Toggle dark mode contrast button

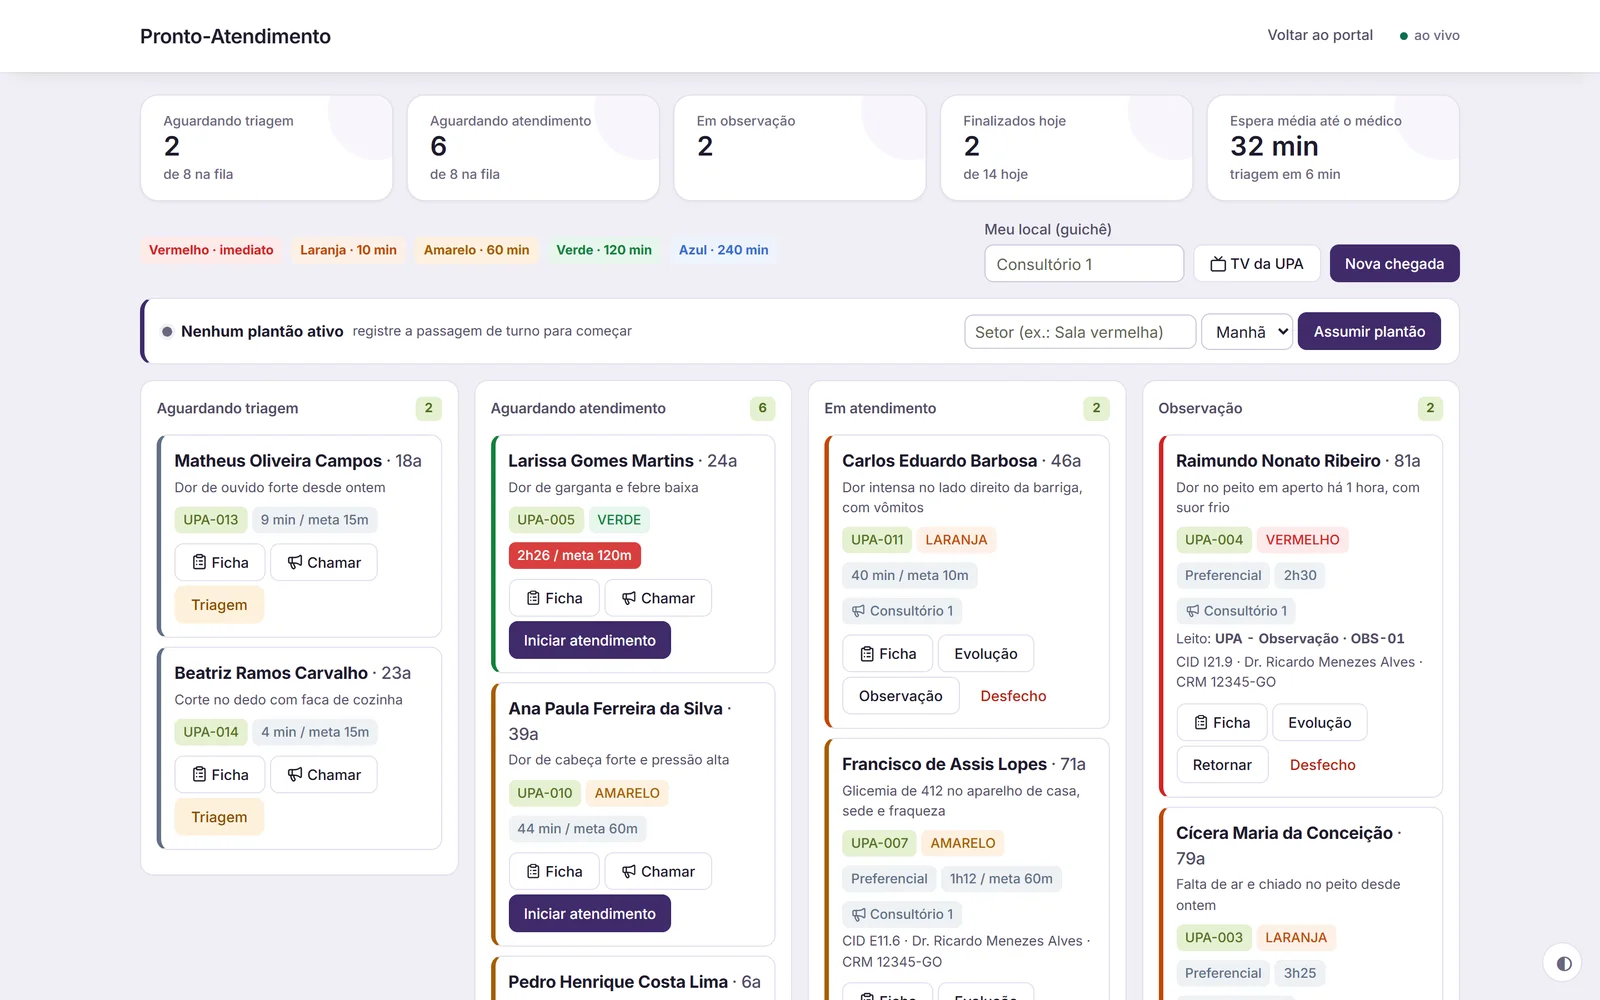click(x=1564, y=963)
